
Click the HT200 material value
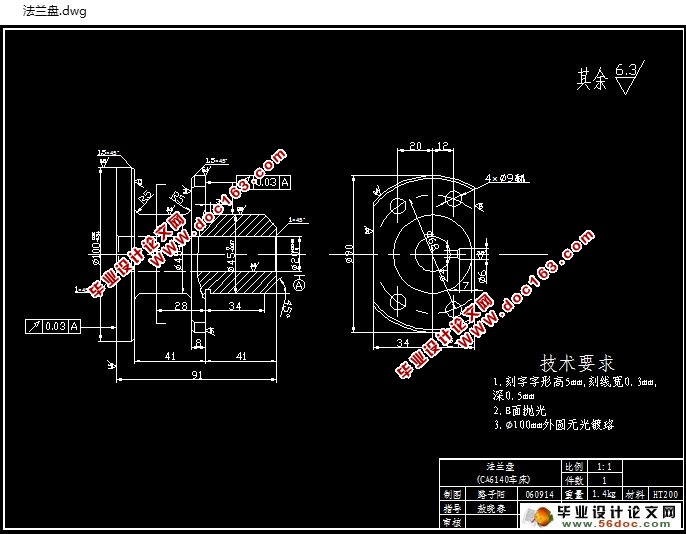[x=665, y=494]
